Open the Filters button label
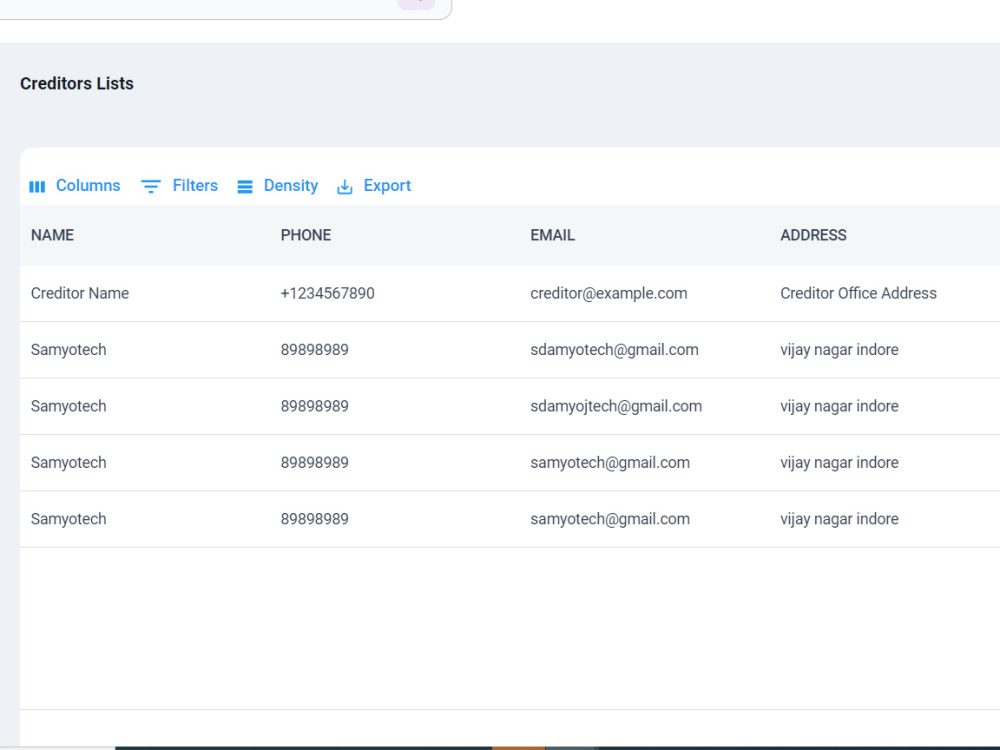Image resolution: width=1000 pixels, height=750 pixels. click(x=195, y=186)
